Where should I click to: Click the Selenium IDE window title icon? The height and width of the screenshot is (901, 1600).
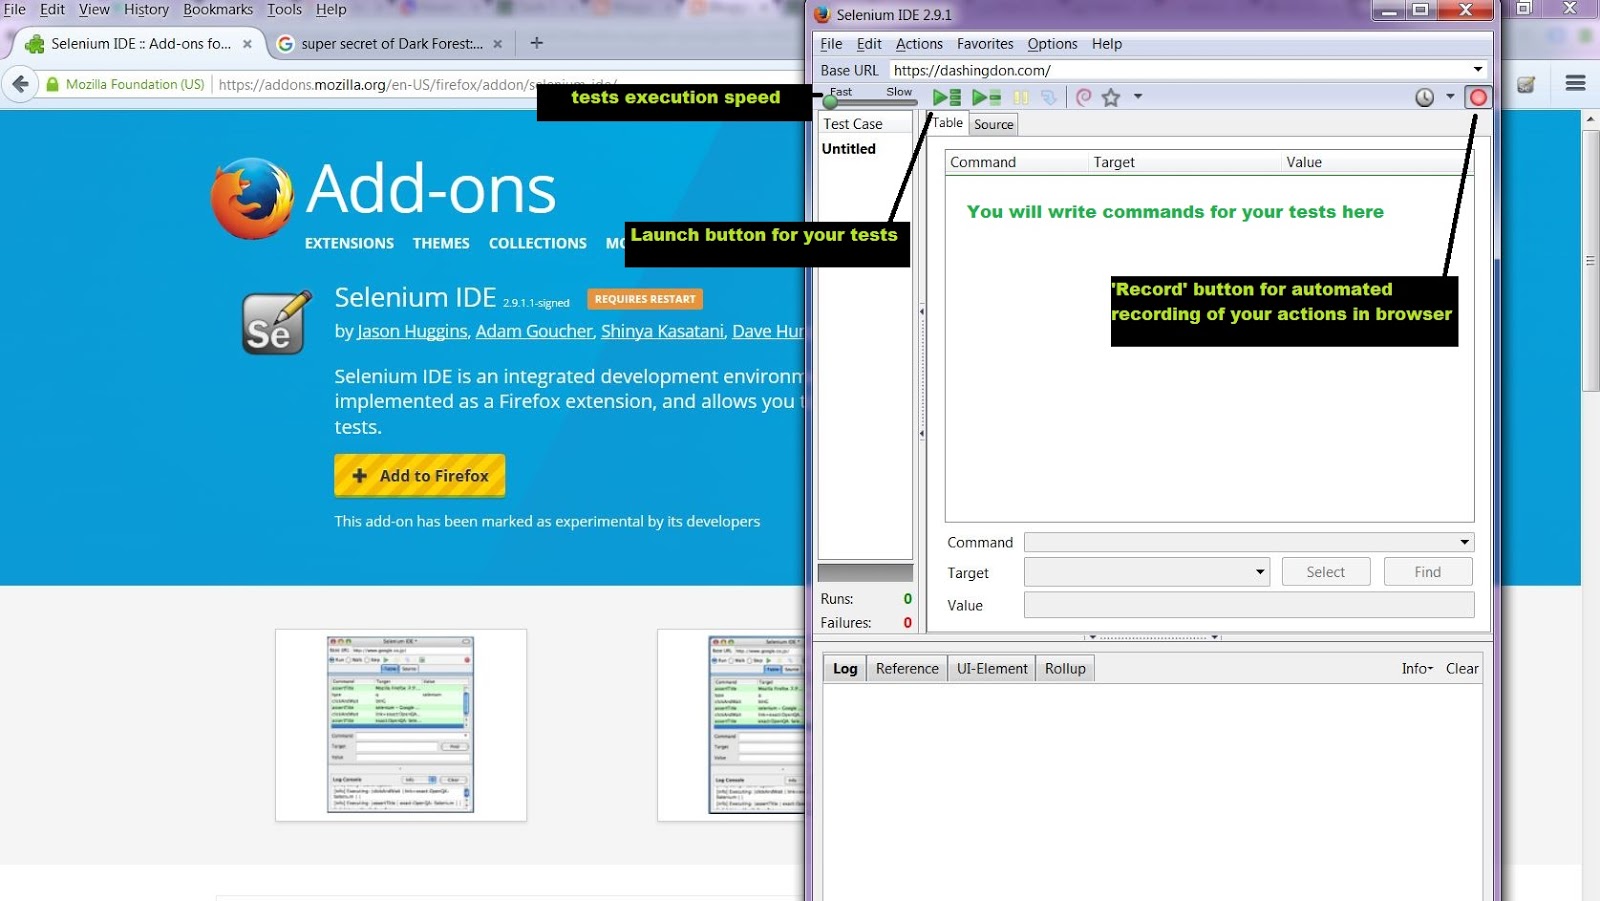pyautogui.click(x=822, y=15)
